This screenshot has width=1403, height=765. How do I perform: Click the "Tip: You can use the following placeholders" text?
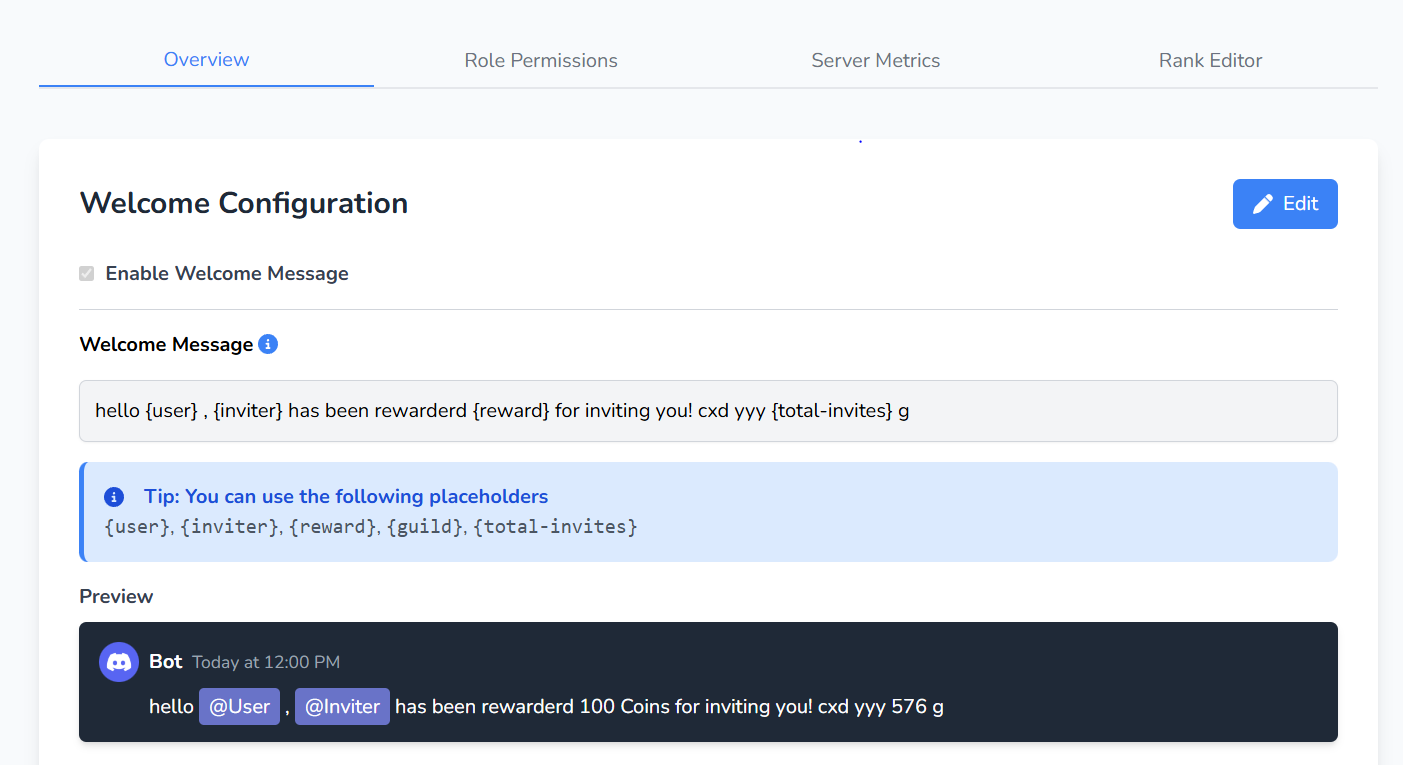pyautogui.click(x=346, y=497)
